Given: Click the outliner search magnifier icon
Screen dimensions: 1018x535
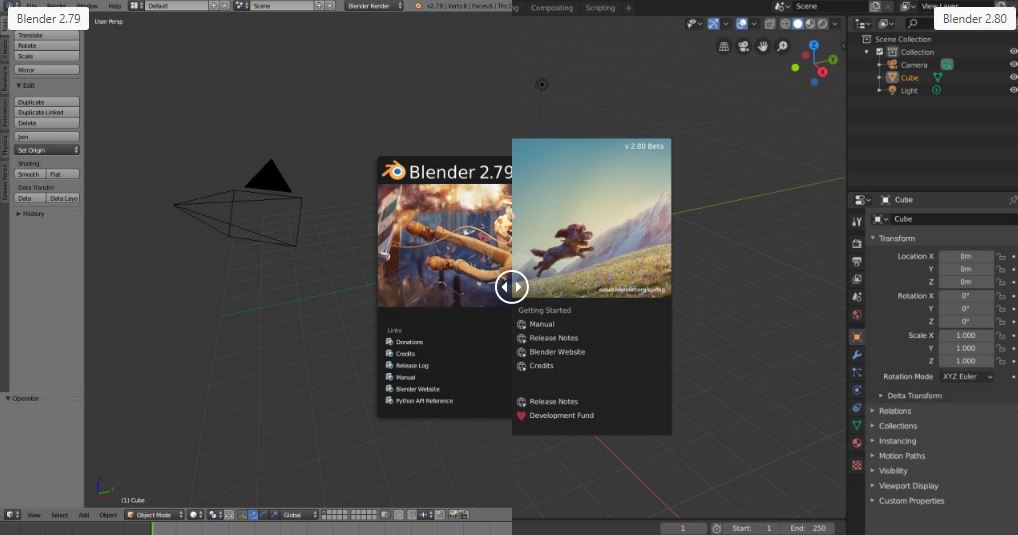Looking at the screenshot, I should [x=912, y=23].
